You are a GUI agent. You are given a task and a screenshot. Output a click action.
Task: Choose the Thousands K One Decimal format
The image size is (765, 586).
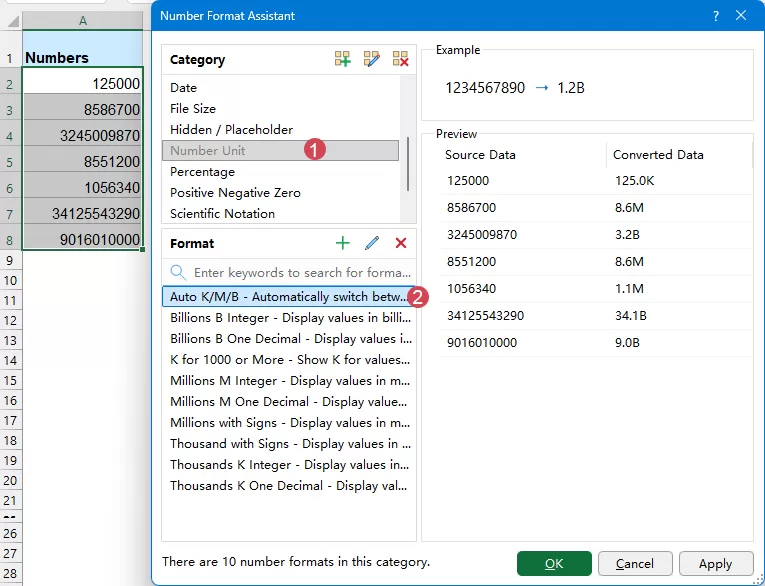pos(288,485)
